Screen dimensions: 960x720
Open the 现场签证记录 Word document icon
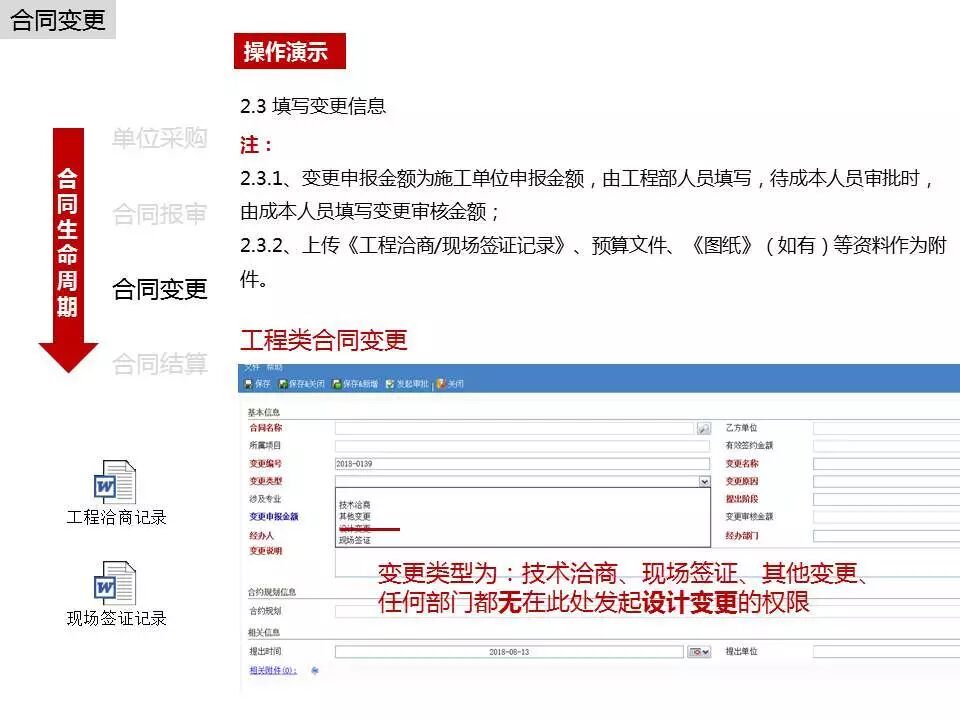point(114,583)
